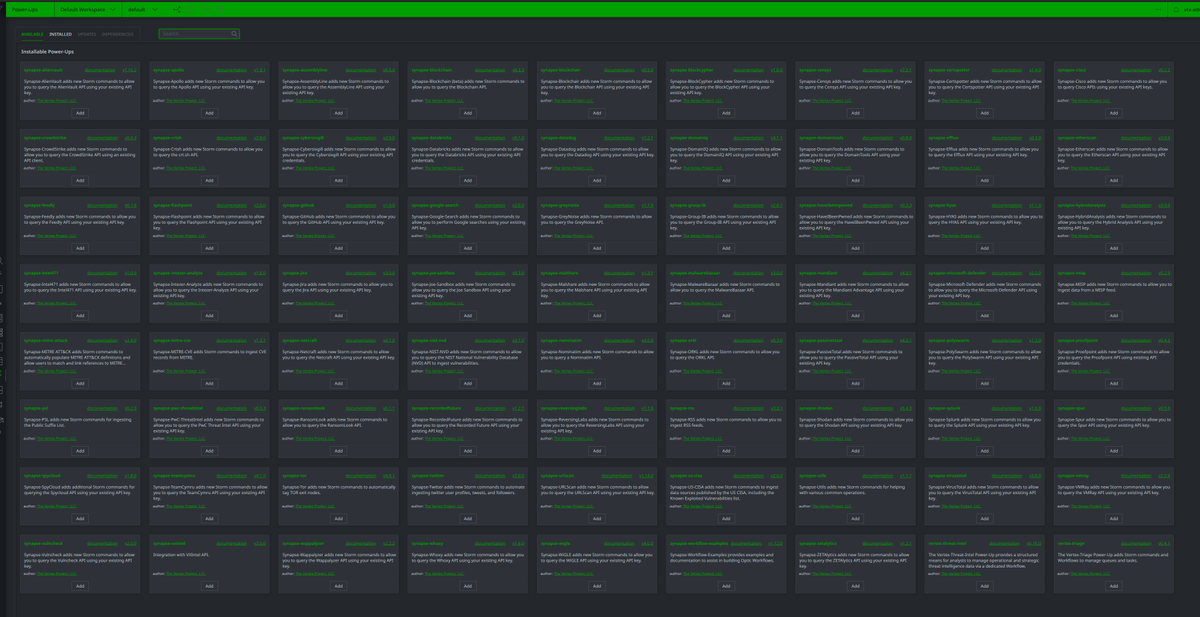Screen dimensions: 1200x617
Task: Open The Vertex Project author link on synapse-censys
Action: coord(833,100)
